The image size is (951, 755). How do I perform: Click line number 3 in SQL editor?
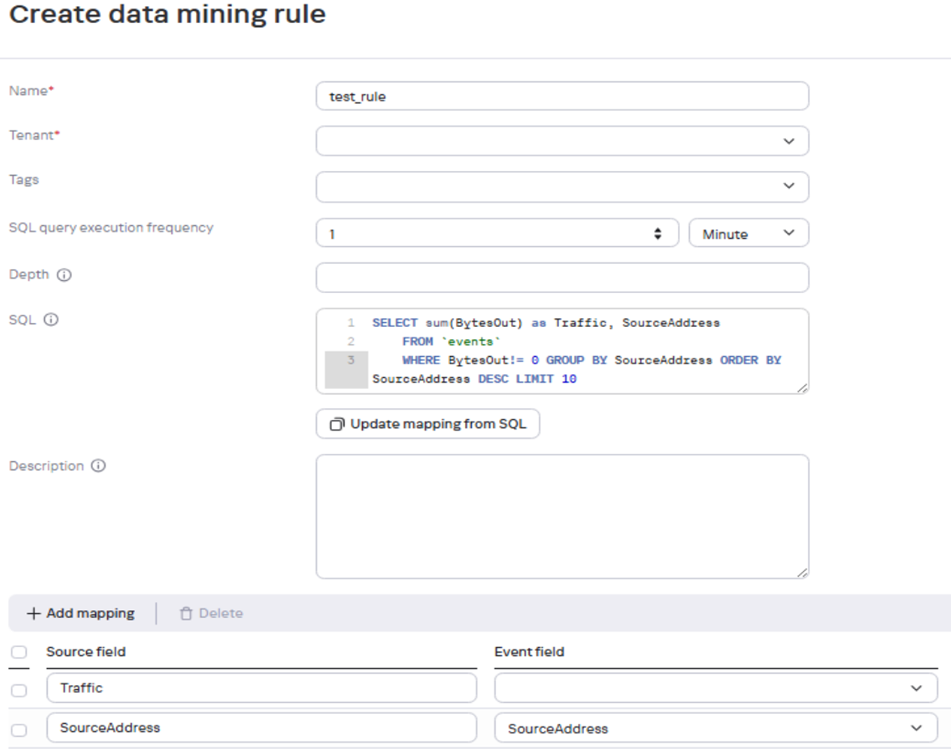tap(351, 360)
